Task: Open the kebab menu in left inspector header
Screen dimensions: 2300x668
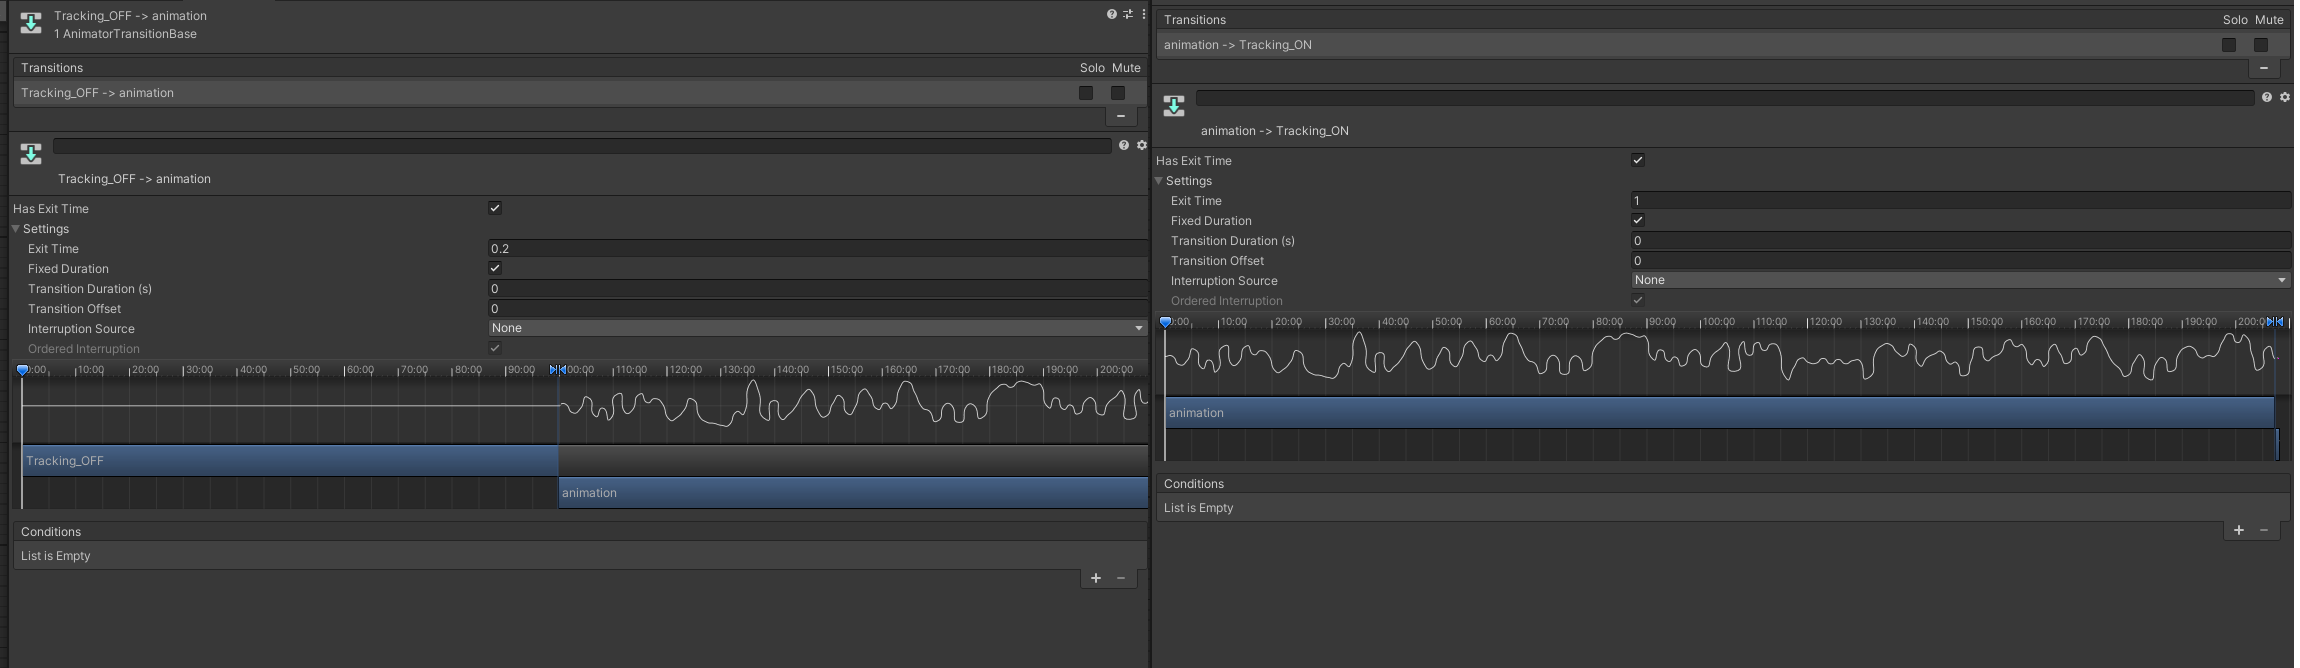Action: coord(1143,14)
